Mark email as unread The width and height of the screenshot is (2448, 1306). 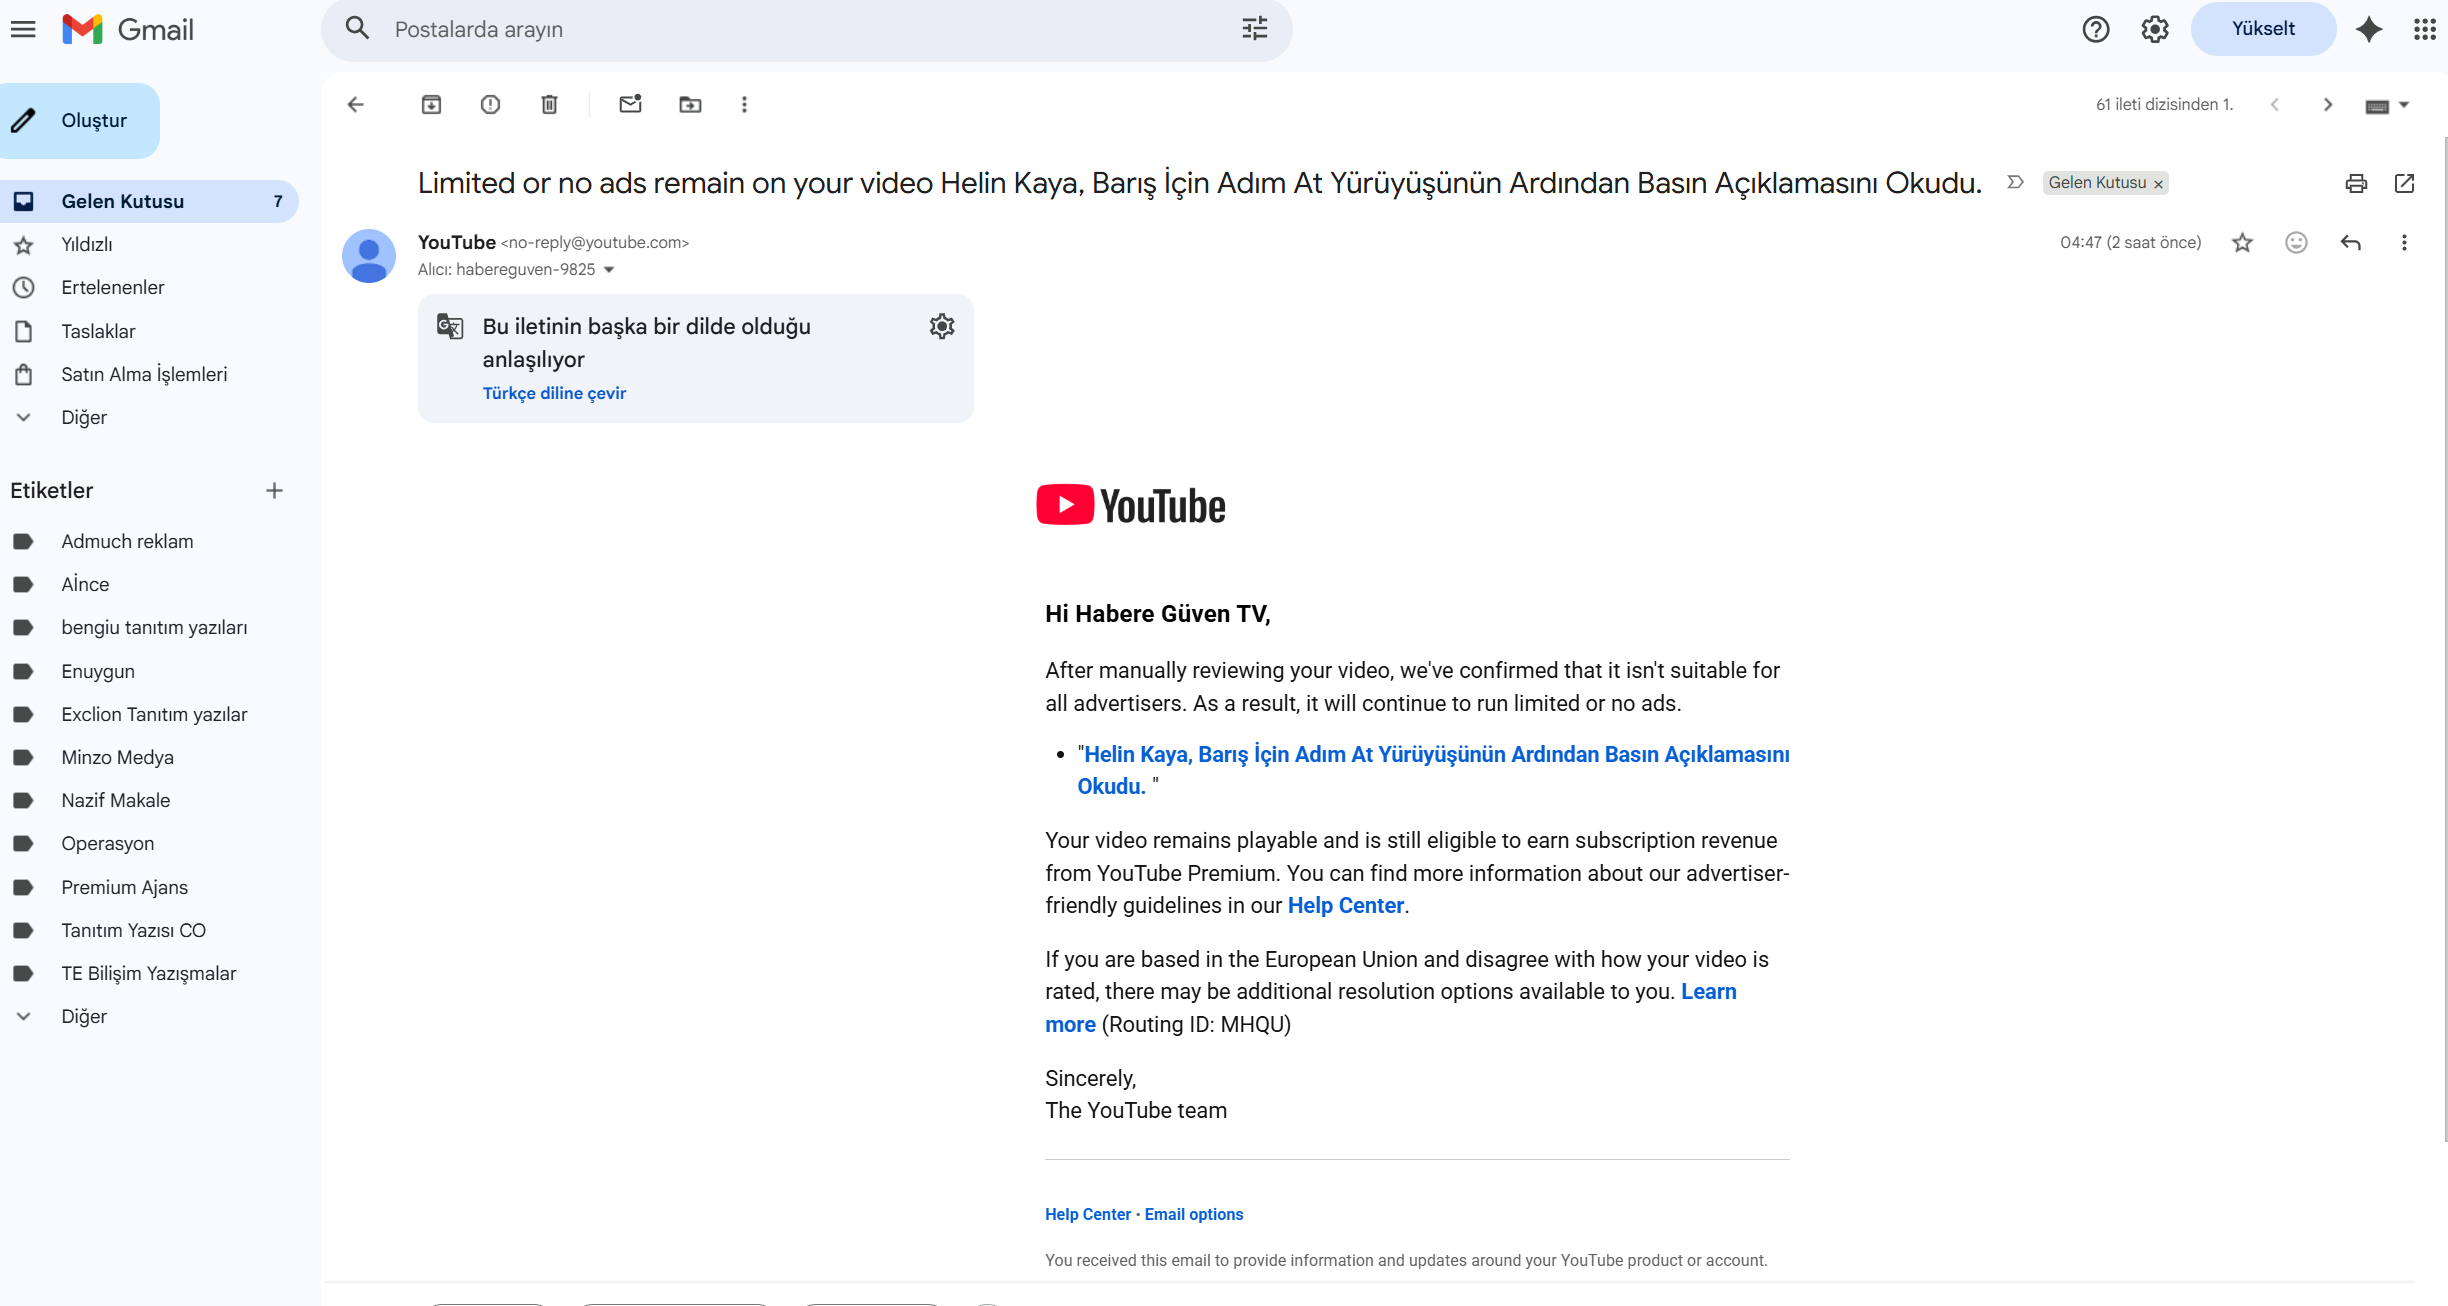pyautogui.click(x=630, y=104)
